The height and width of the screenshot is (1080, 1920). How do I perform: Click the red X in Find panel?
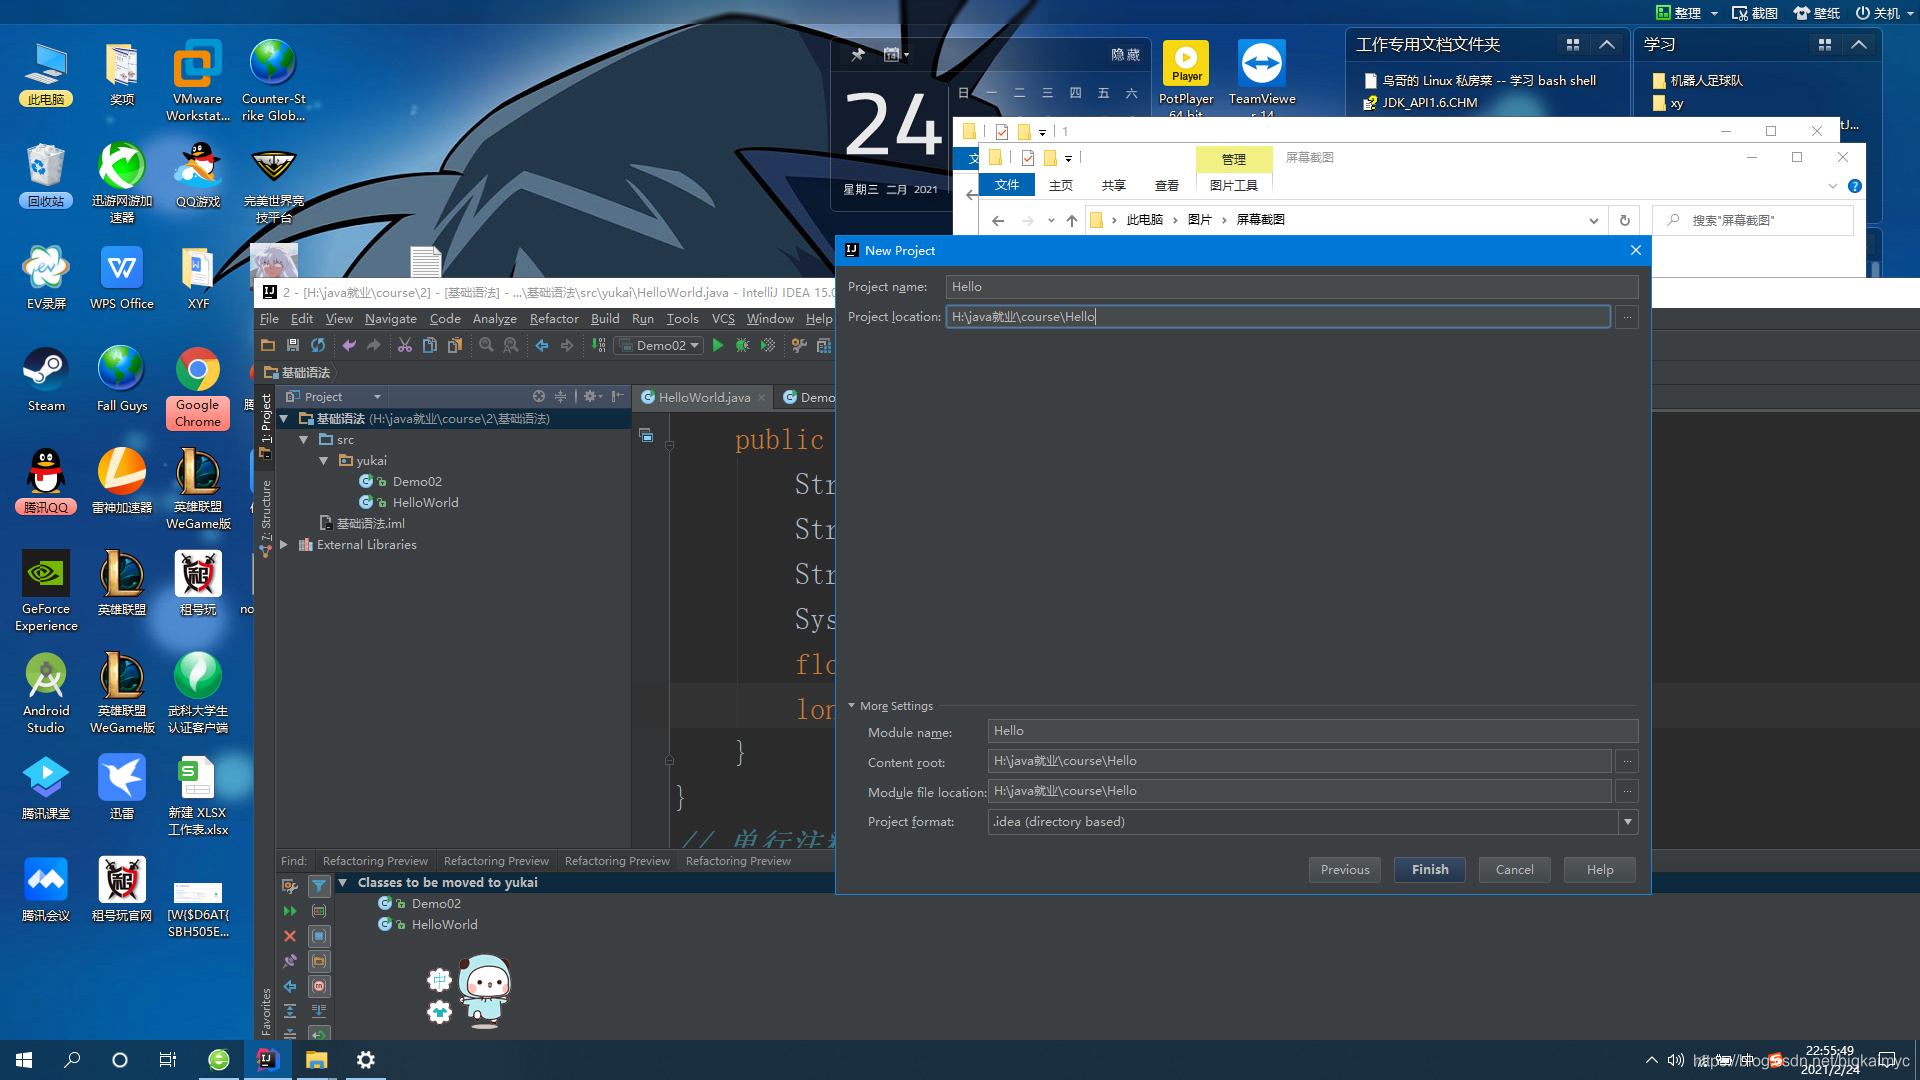[290, 936]
